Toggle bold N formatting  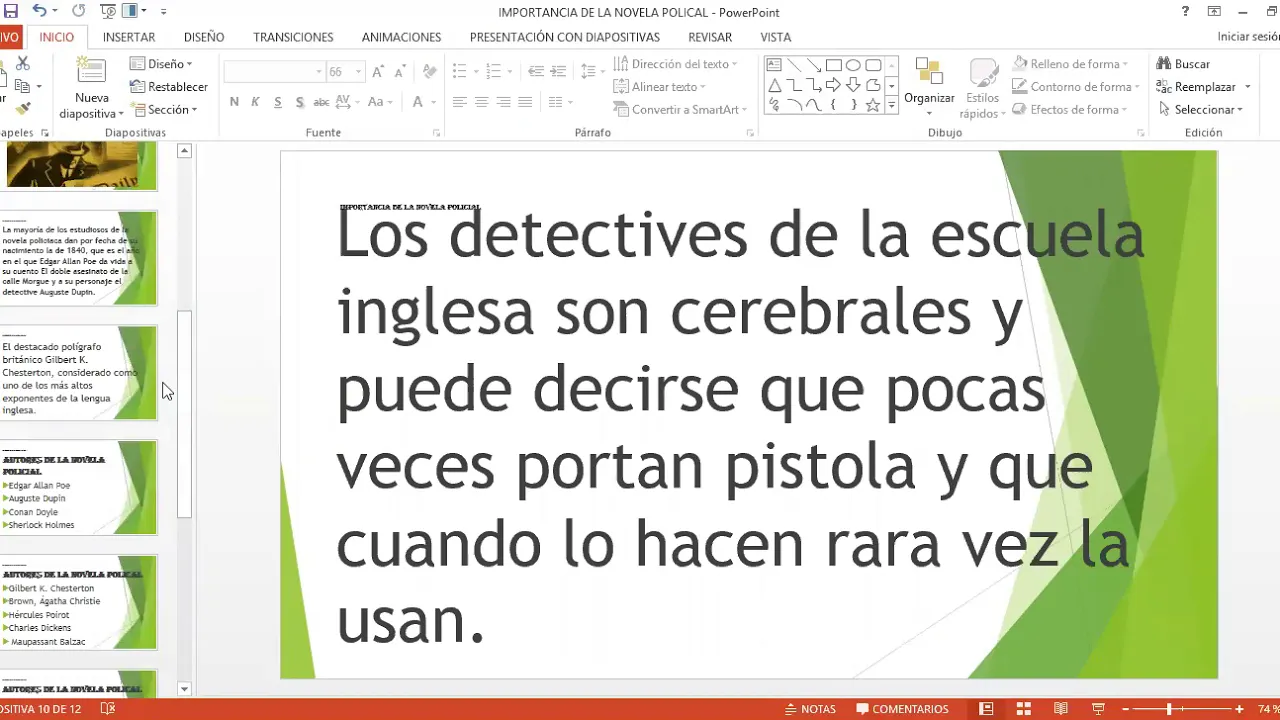[234, 102]
